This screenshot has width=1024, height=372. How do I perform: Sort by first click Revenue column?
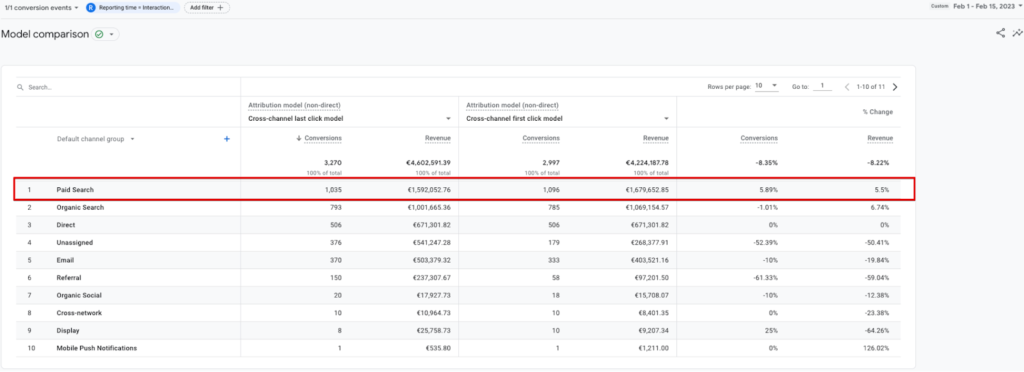(x=656, y=138)
